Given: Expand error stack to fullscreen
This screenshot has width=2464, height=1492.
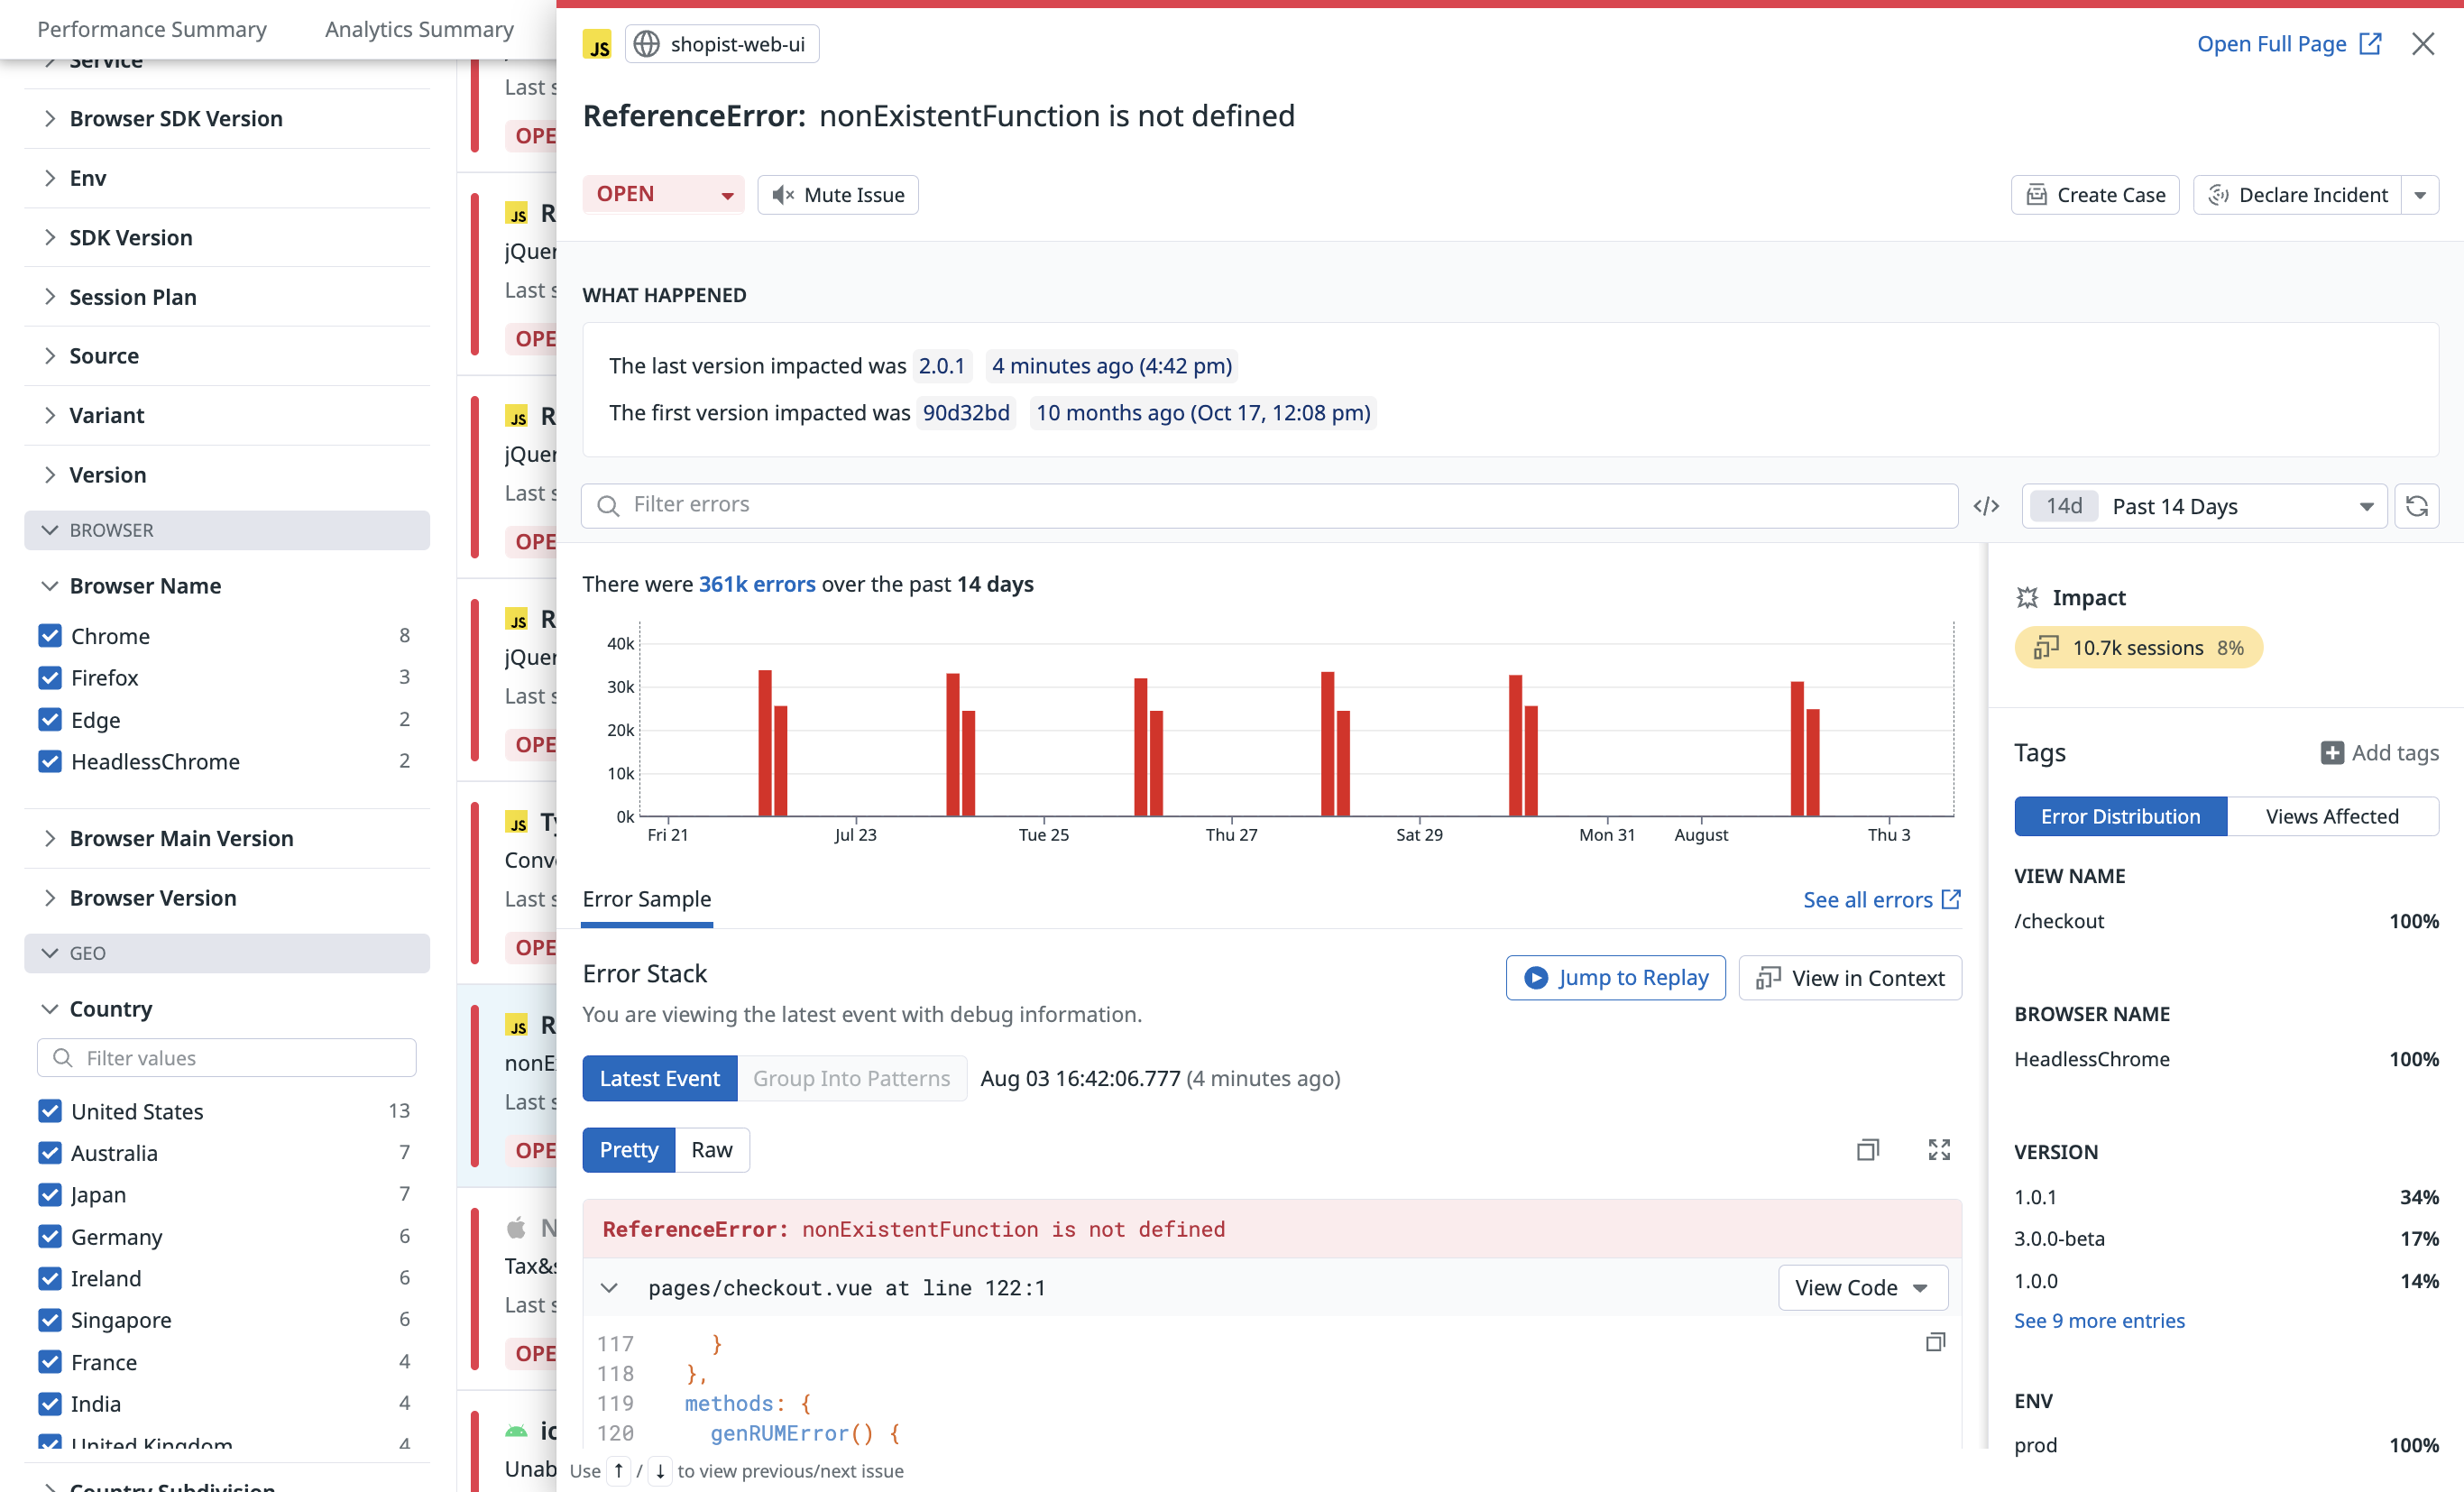Looking at the screenshot, I should [x=1938, y=1150].
